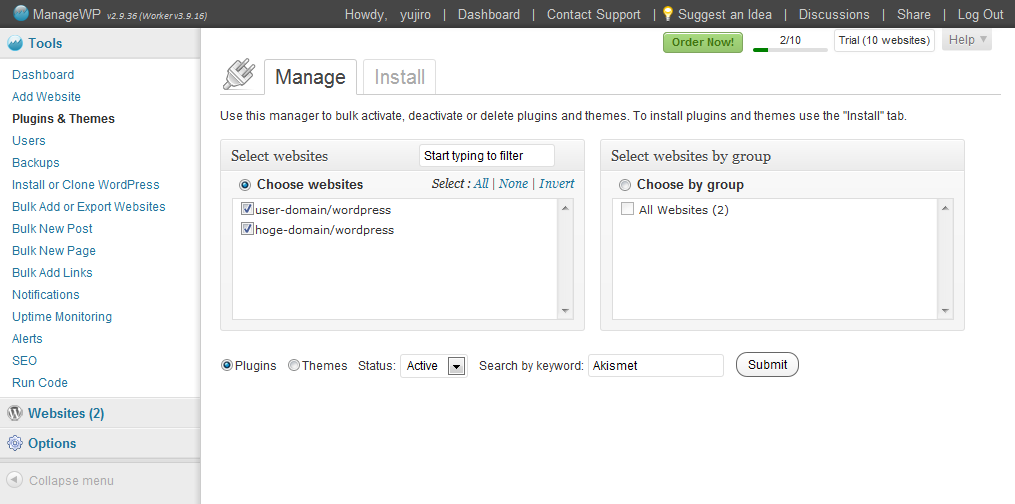Click the green Order Now! button
1015x504 pixels.
[x=702, y=43]
